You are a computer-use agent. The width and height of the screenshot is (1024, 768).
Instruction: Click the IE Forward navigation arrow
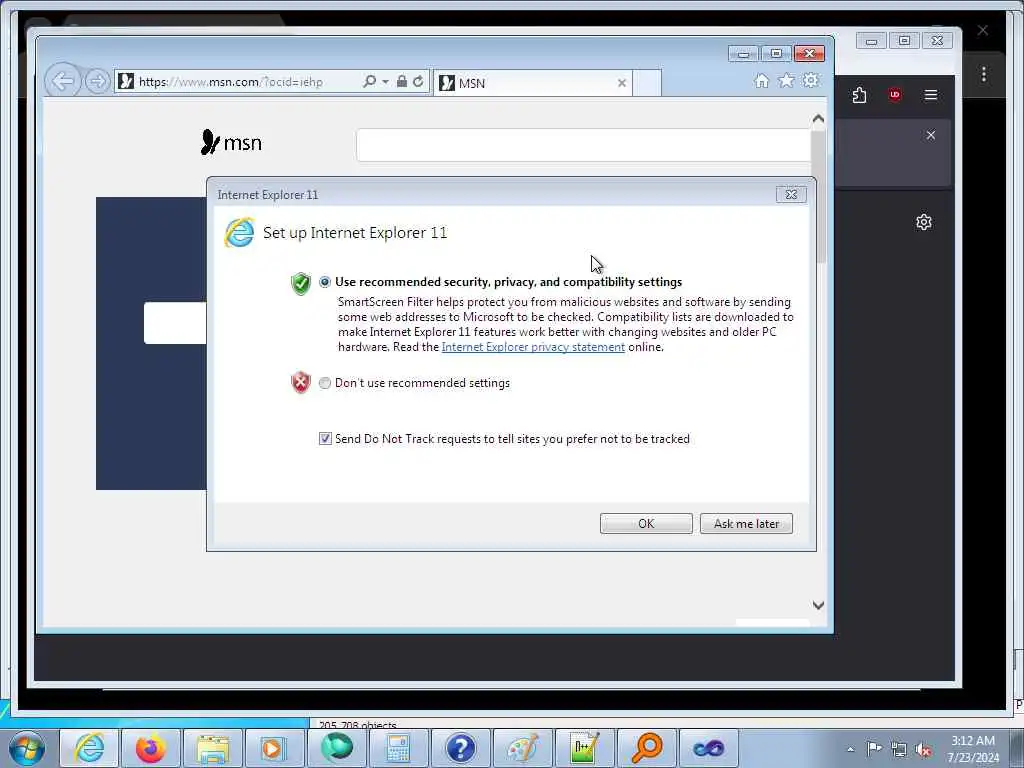(97, 82)
